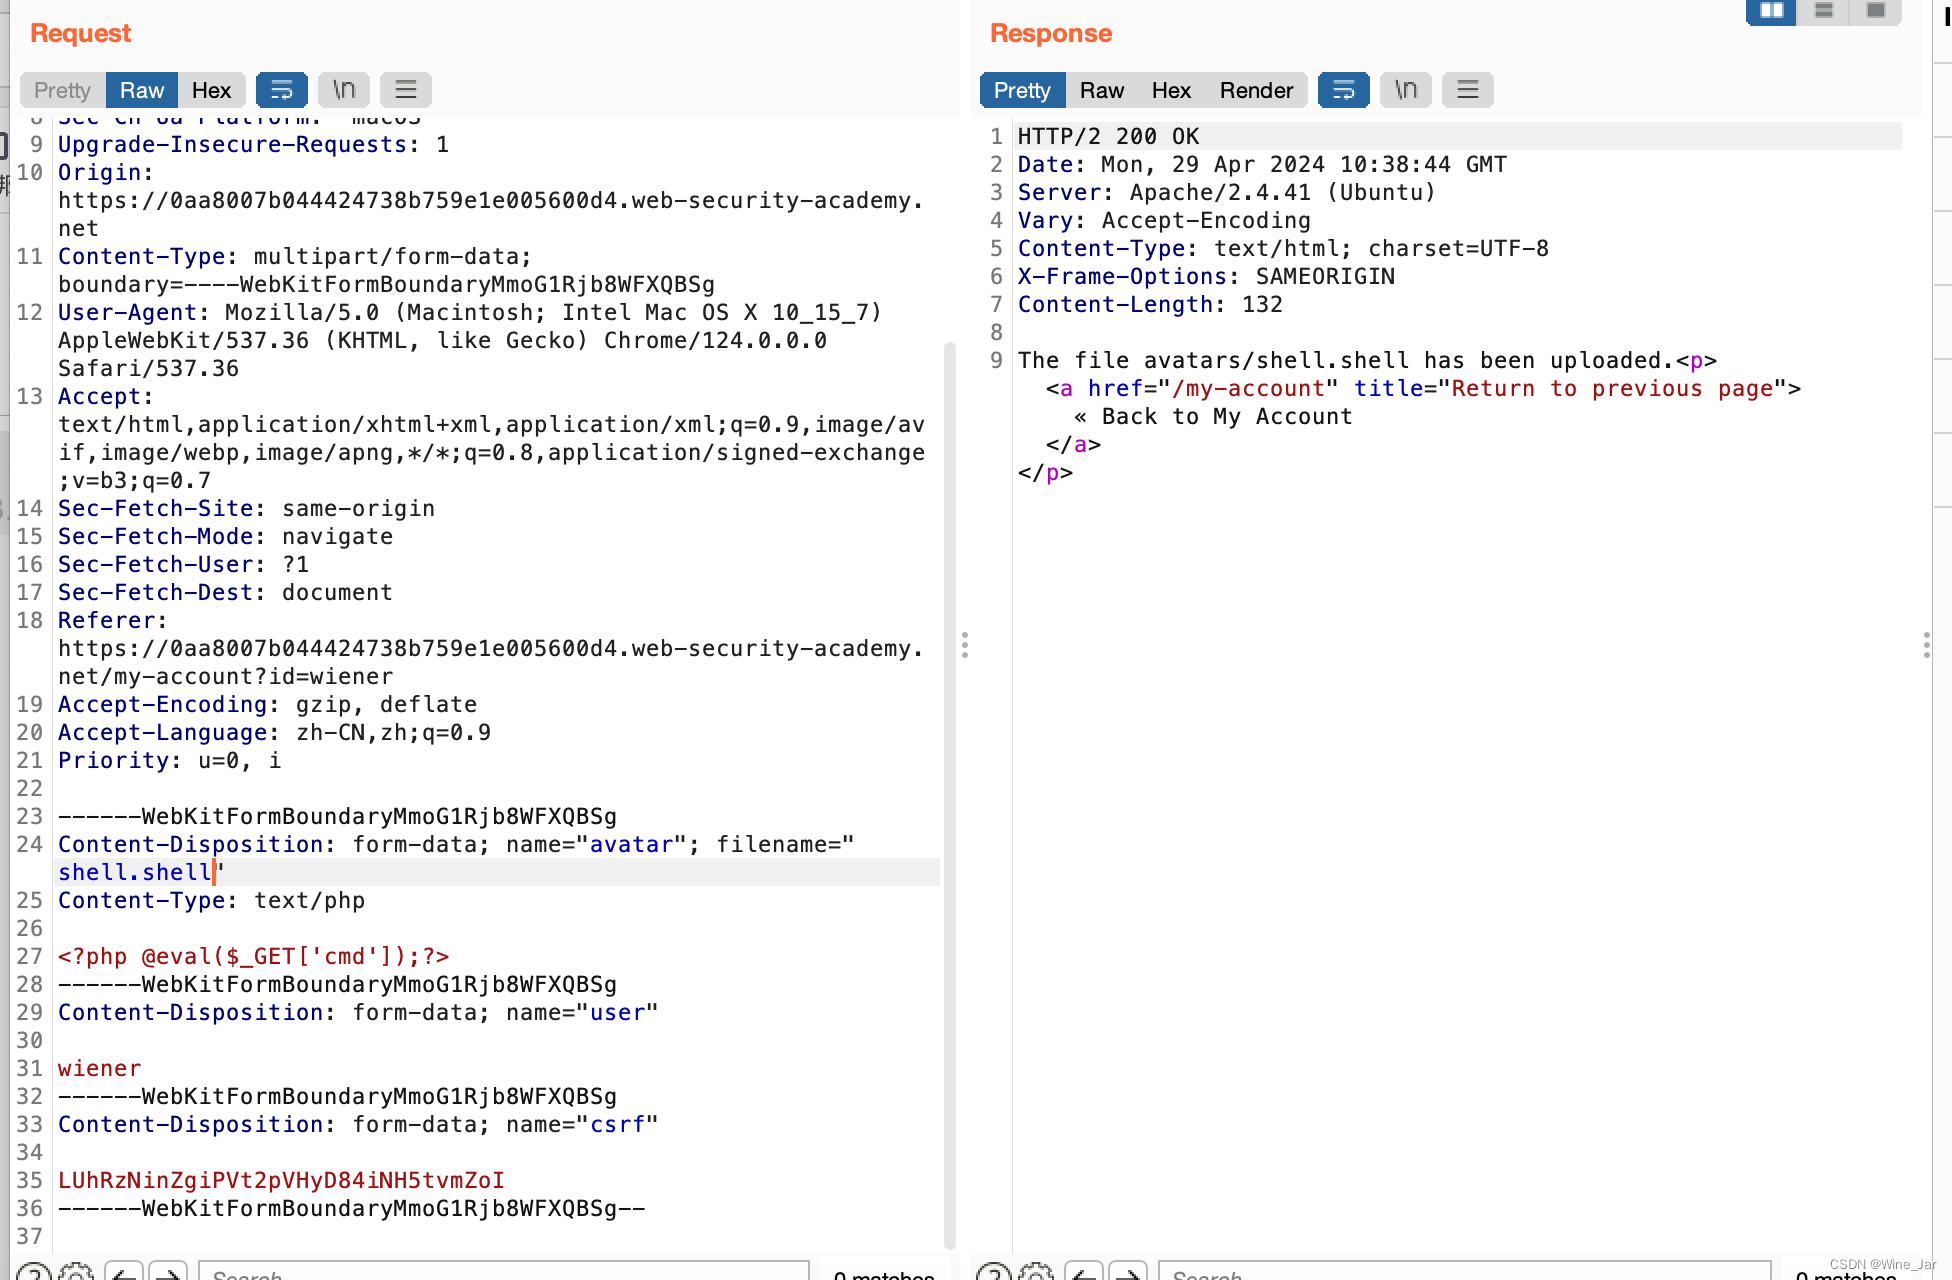Click the Content-Disposition name="csrf" line
The height and width of the screenshot is (1280, 1952).
click(358, 1124)
